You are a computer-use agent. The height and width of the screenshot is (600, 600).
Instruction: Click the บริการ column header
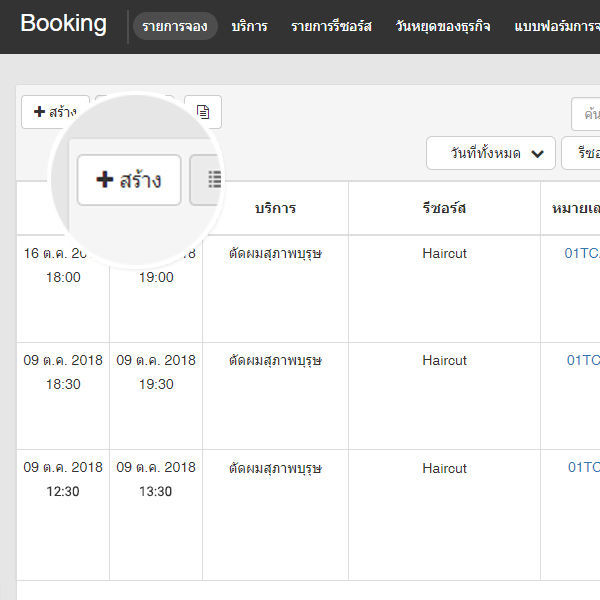point(276,208)
